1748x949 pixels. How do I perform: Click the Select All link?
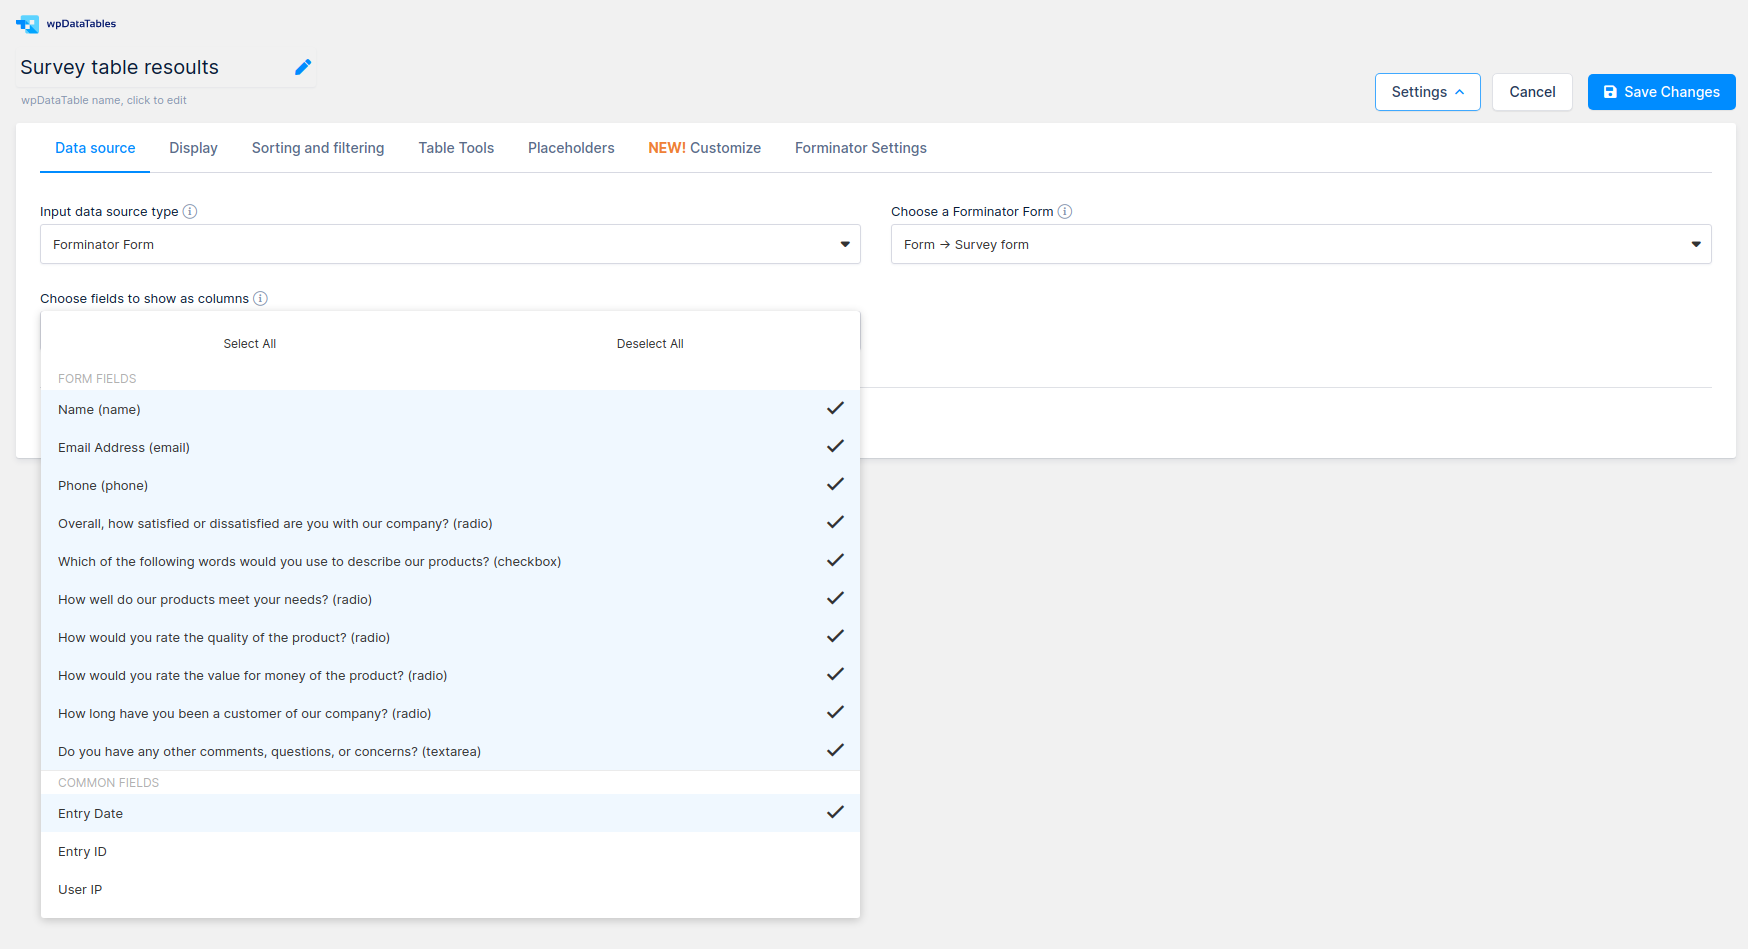[249, 343]
